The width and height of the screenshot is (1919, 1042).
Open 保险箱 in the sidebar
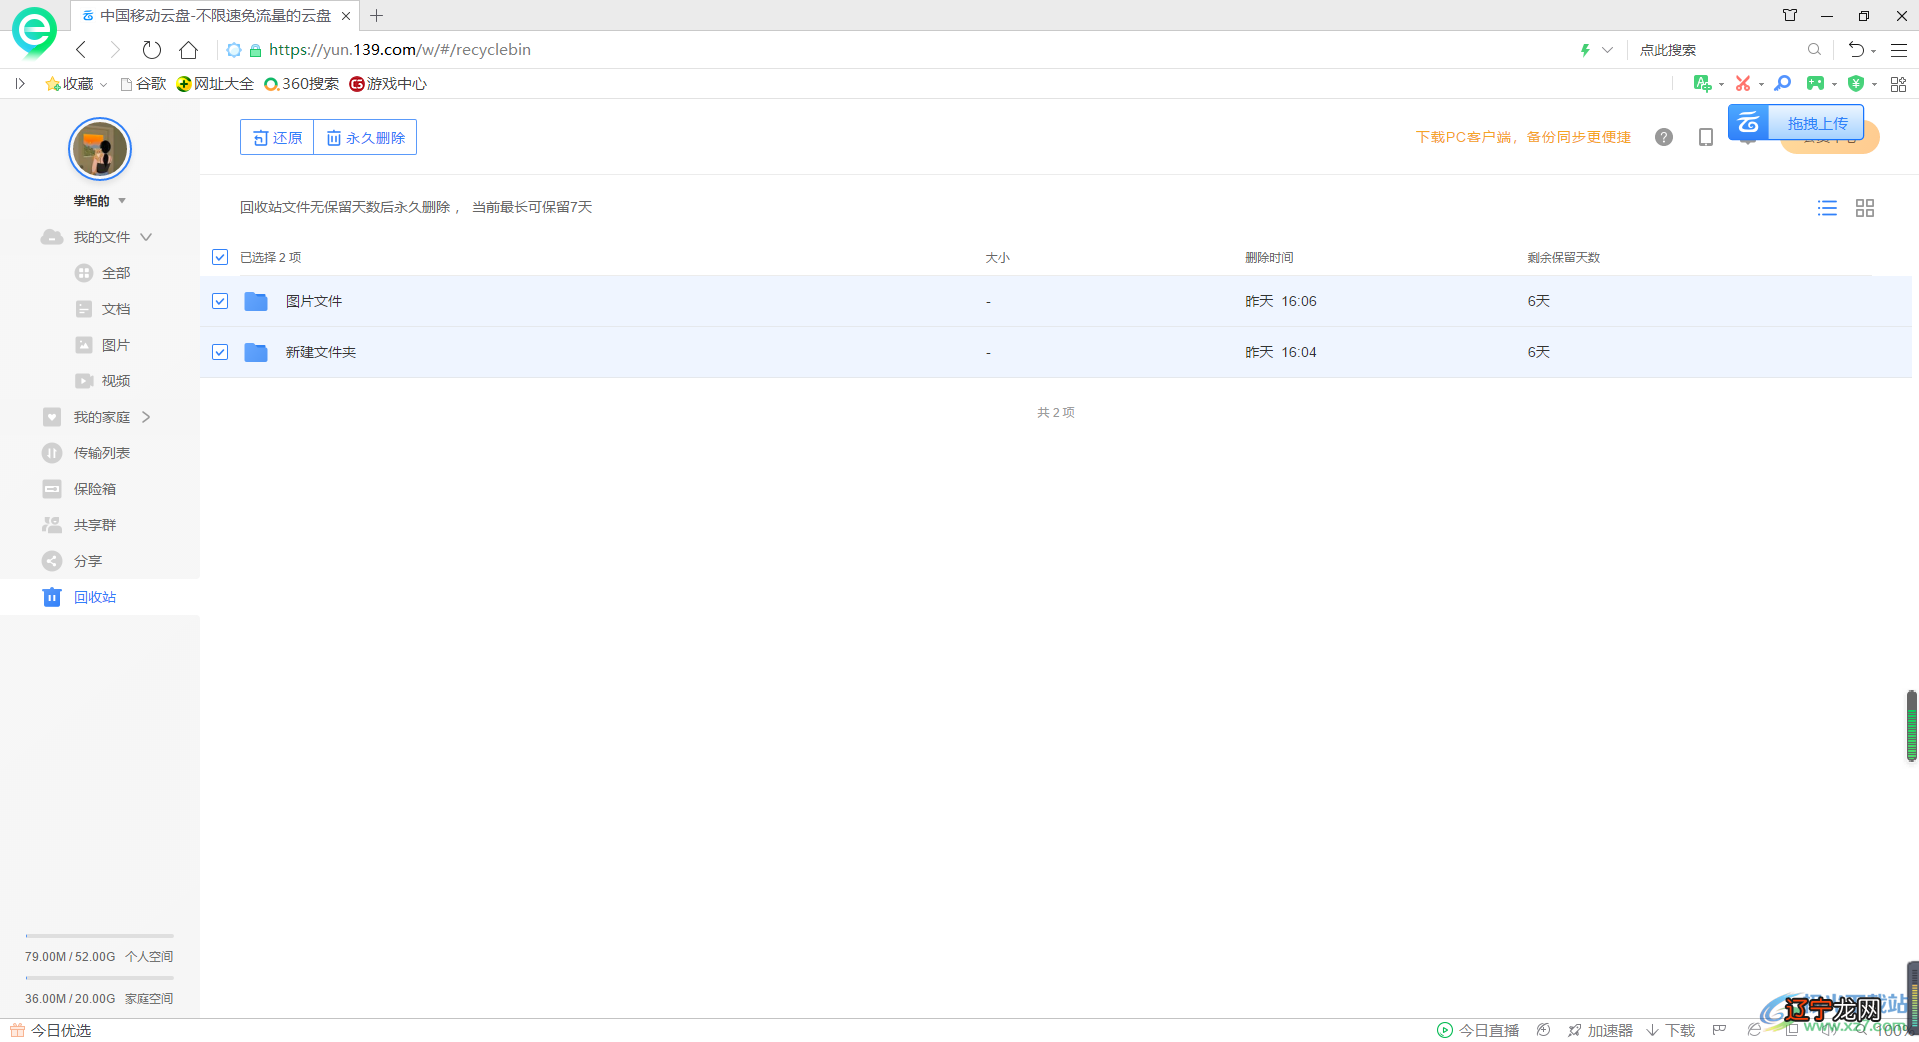click(x=94, y=490)
